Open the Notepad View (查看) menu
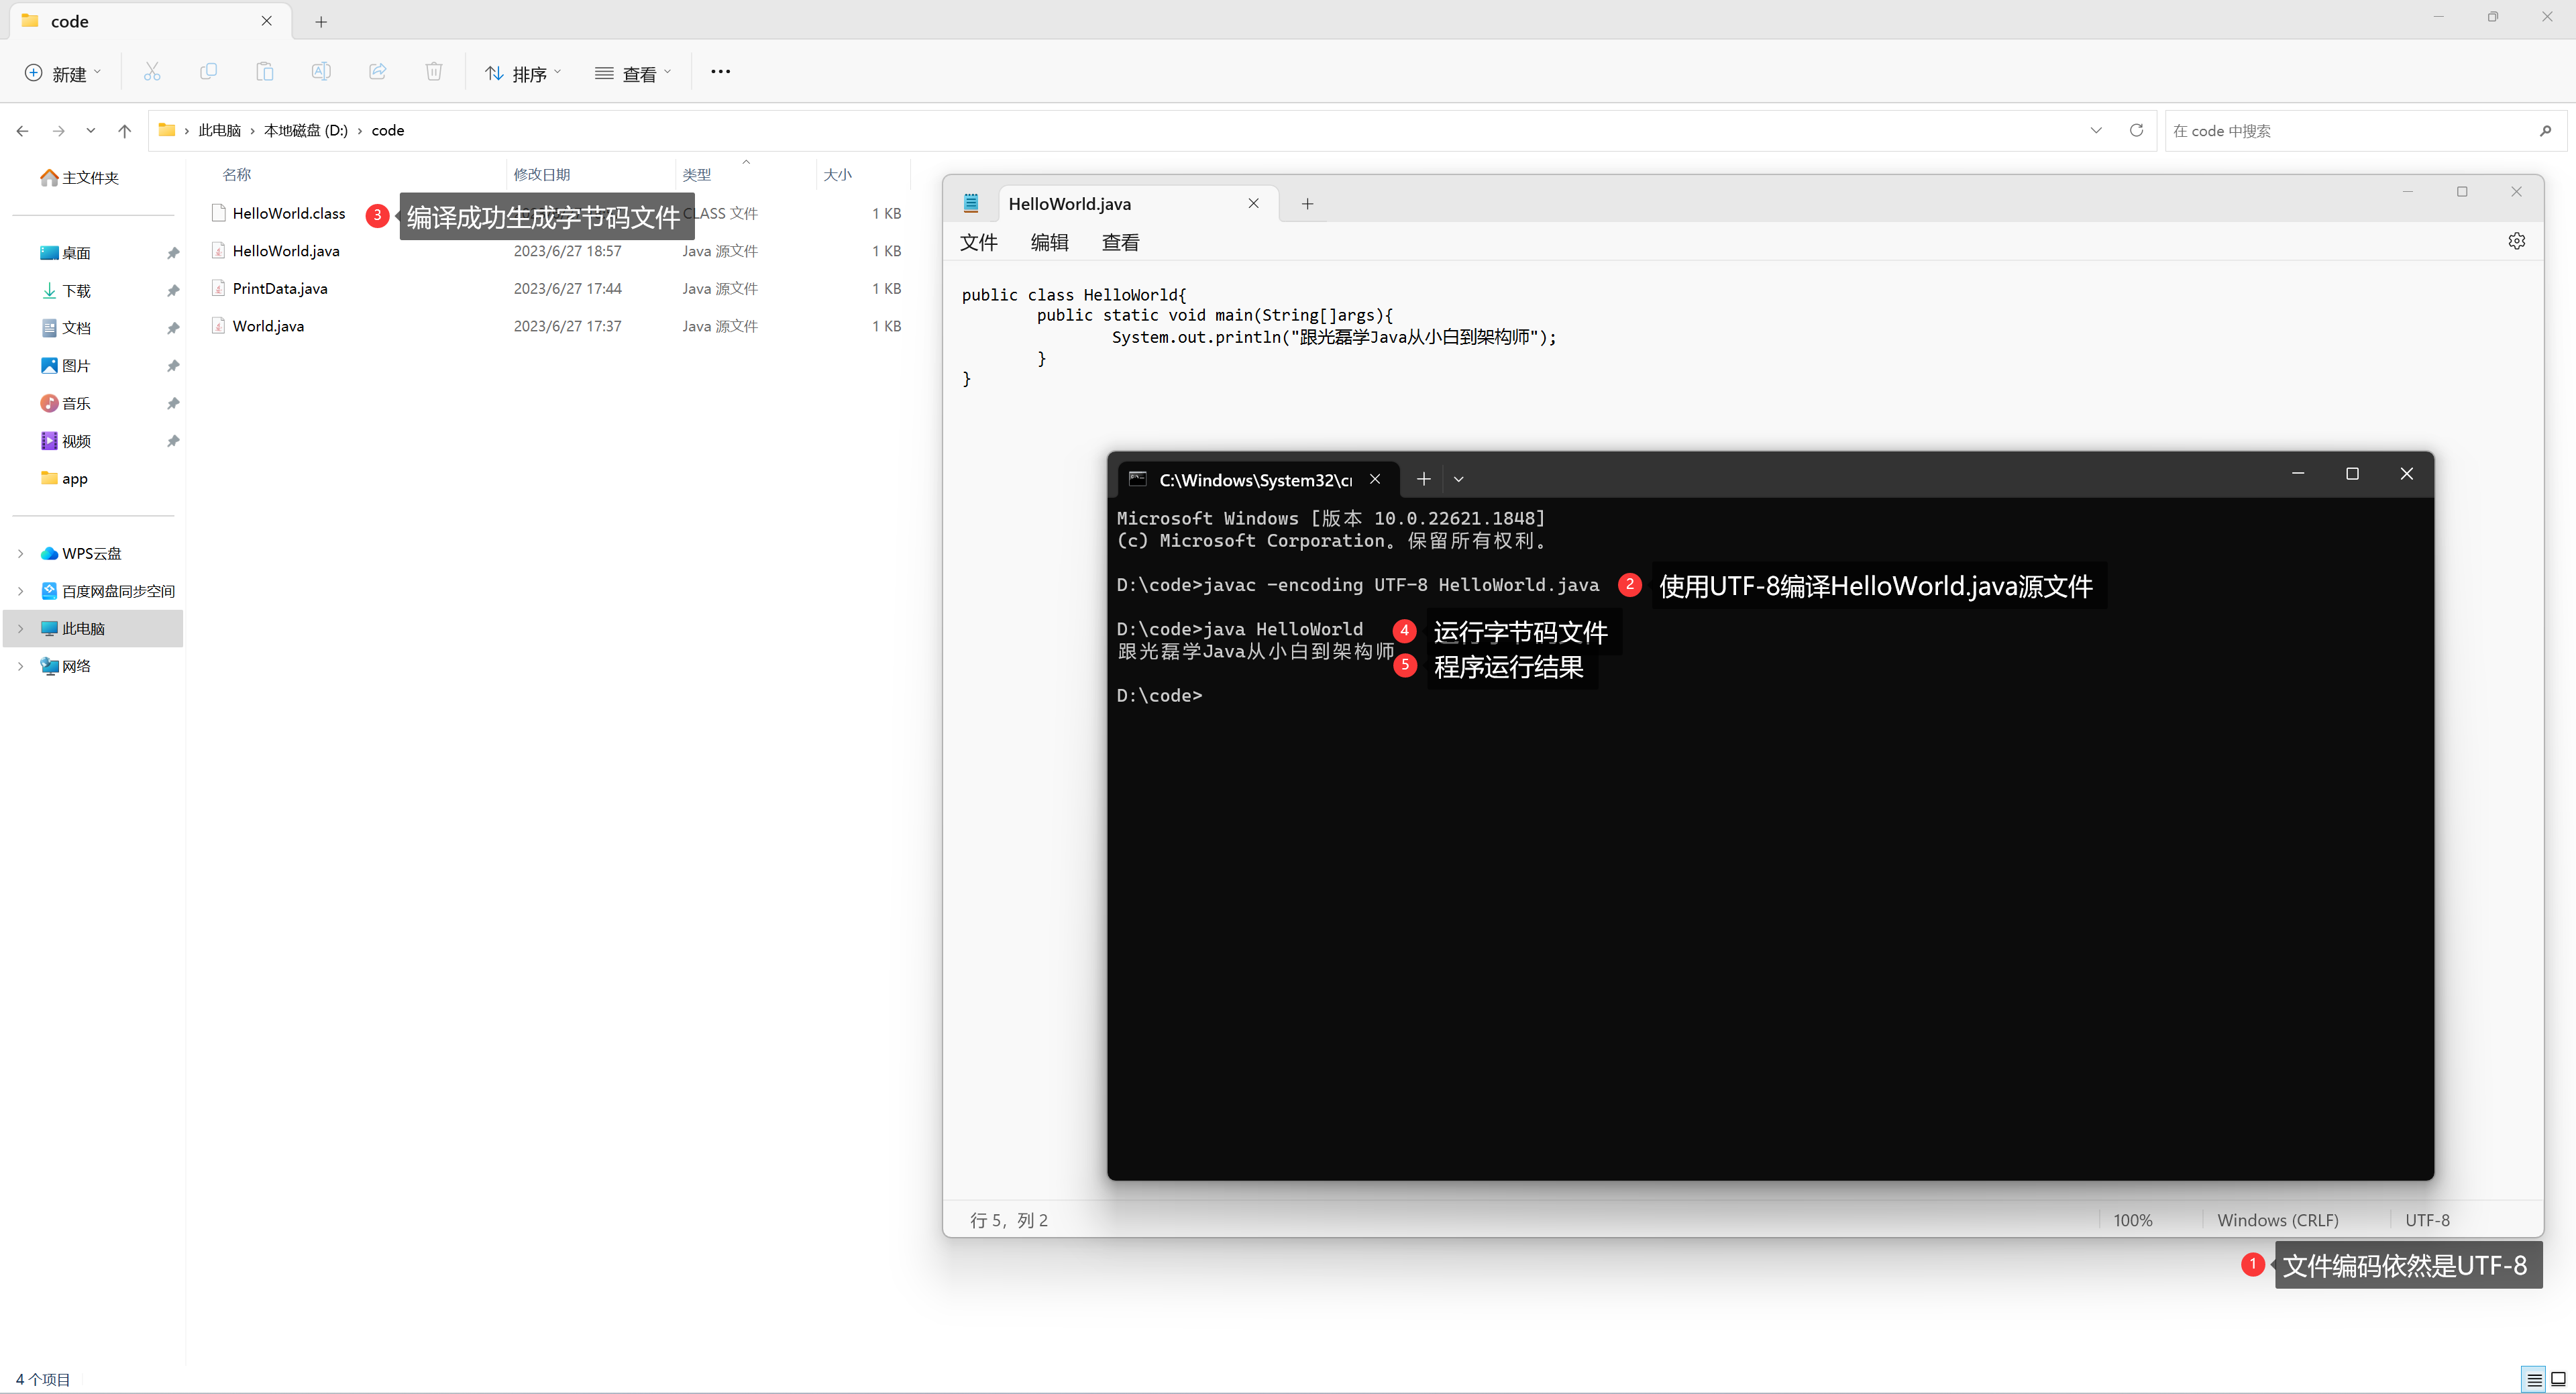This screenshot has height=1394, width=2576. (x=1120, y=242)
